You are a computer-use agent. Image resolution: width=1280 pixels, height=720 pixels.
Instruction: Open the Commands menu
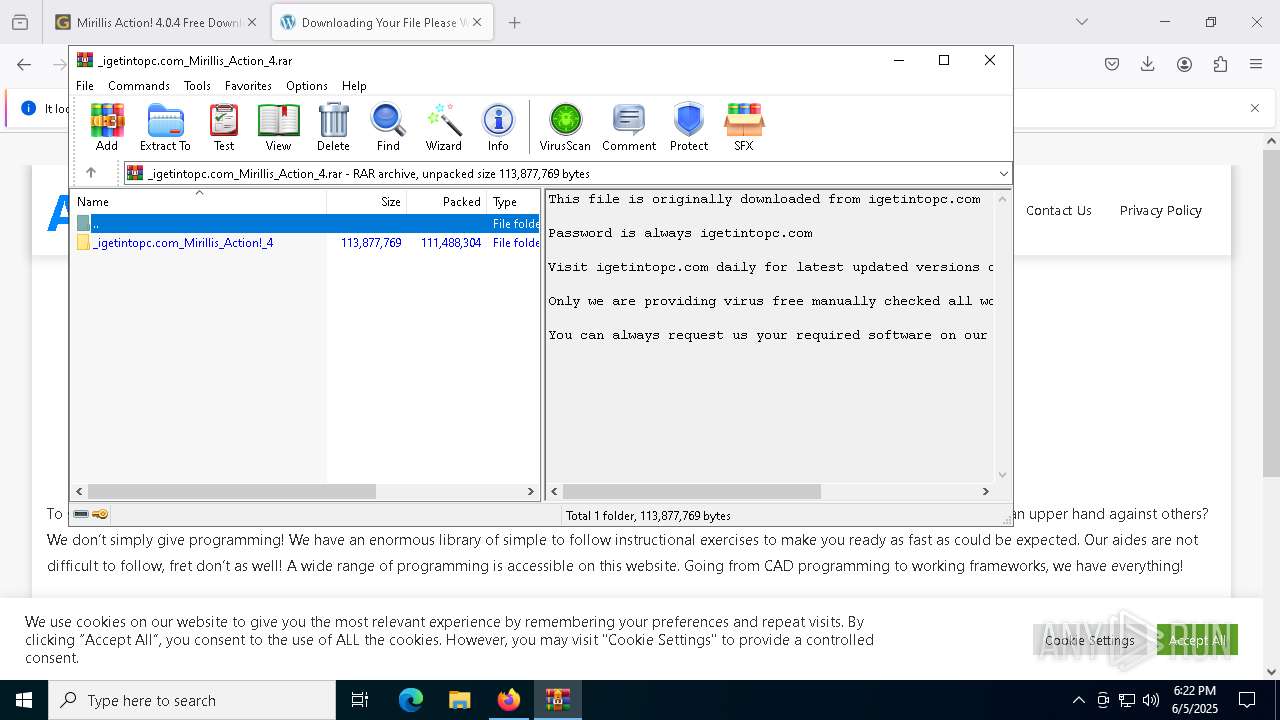(139, 86)
